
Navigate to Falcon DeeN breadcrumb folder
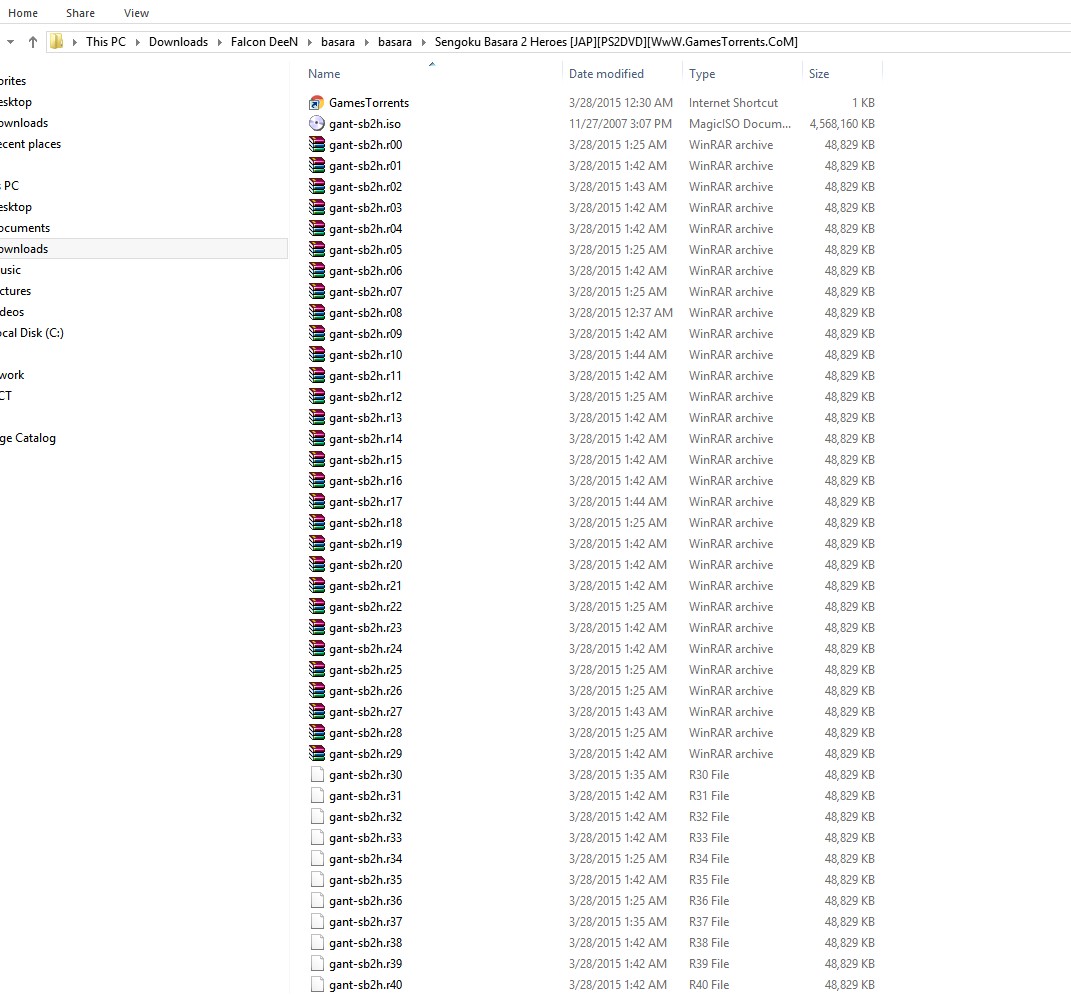pyautogui.click(x=264, y=42)
